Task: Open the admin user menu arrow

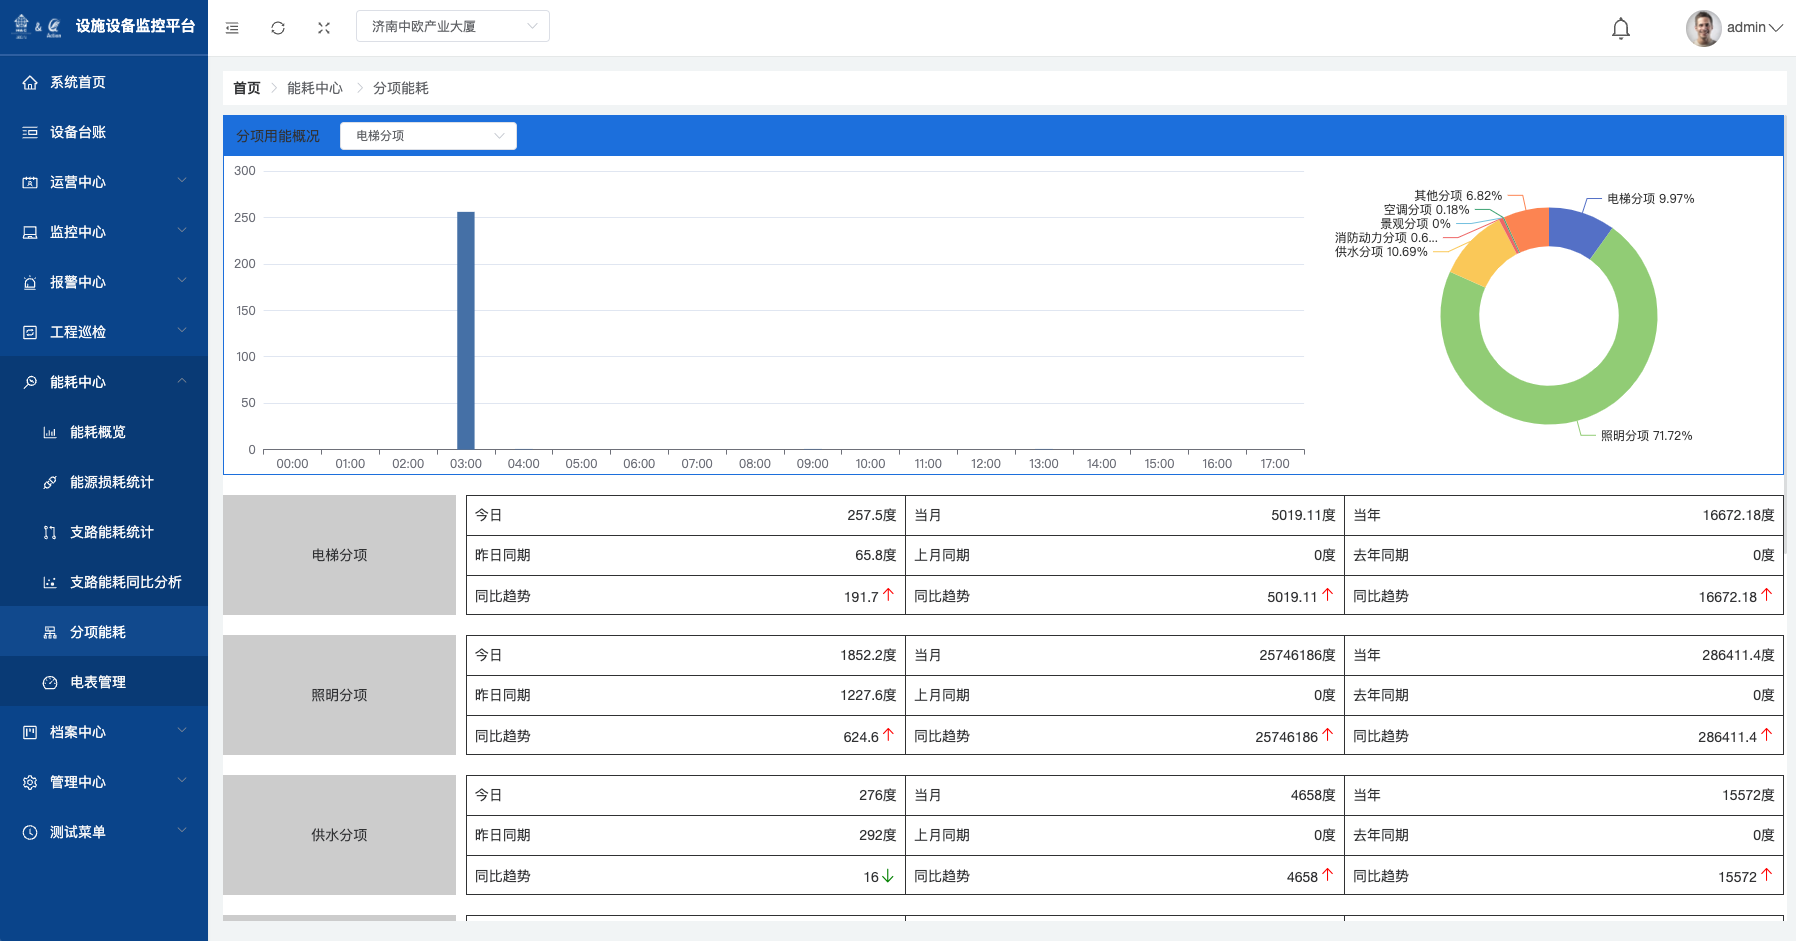Action: pyautogui.click(x=1776, y=28)
